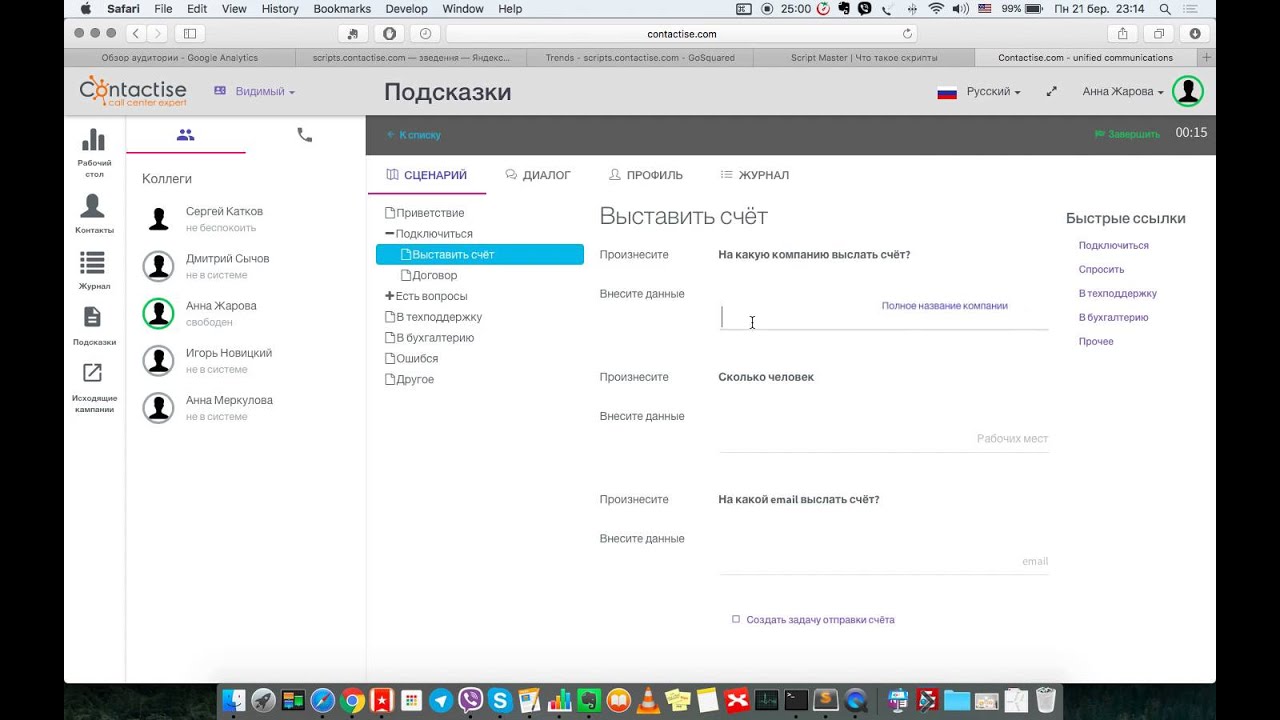Click Спросить quick link

(1101, 269)
